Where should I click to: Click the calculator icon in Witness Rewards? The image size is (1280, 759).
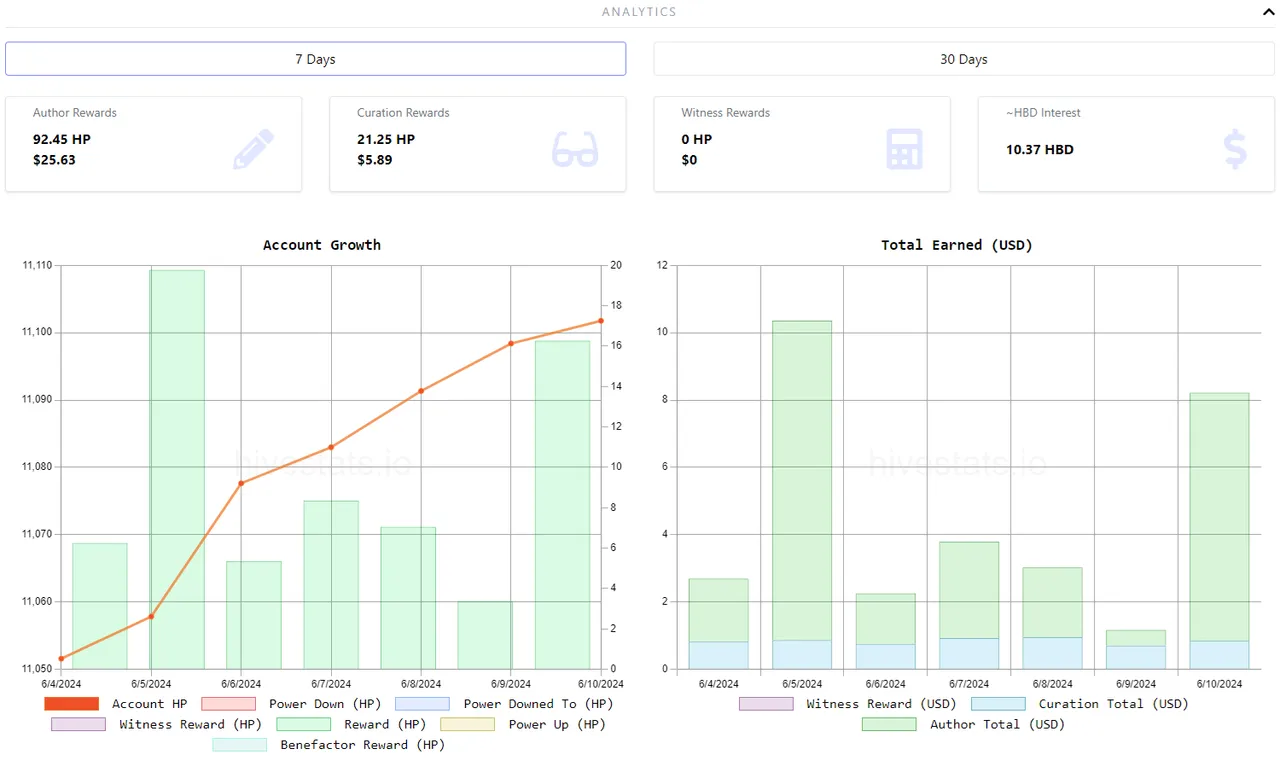[x=904, y=149]
